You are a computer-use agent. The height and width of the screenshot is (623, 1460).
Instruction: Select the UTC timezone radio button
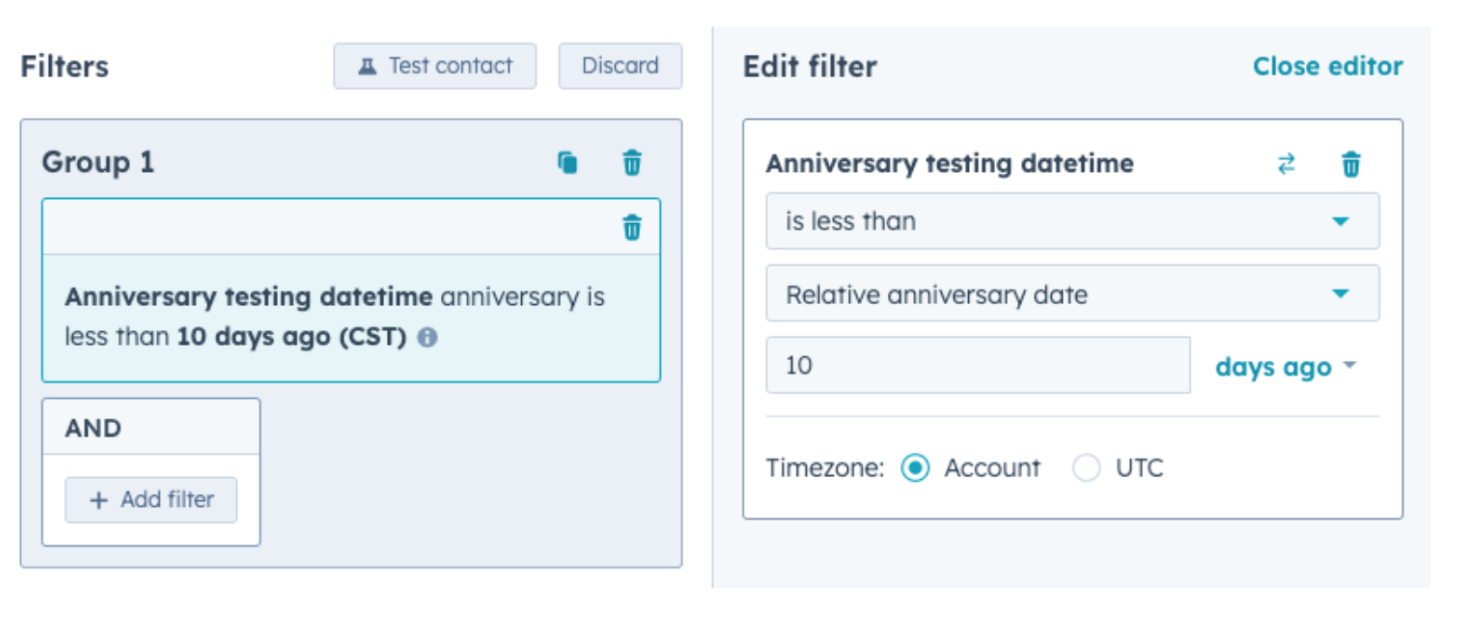pos(1086,468)
